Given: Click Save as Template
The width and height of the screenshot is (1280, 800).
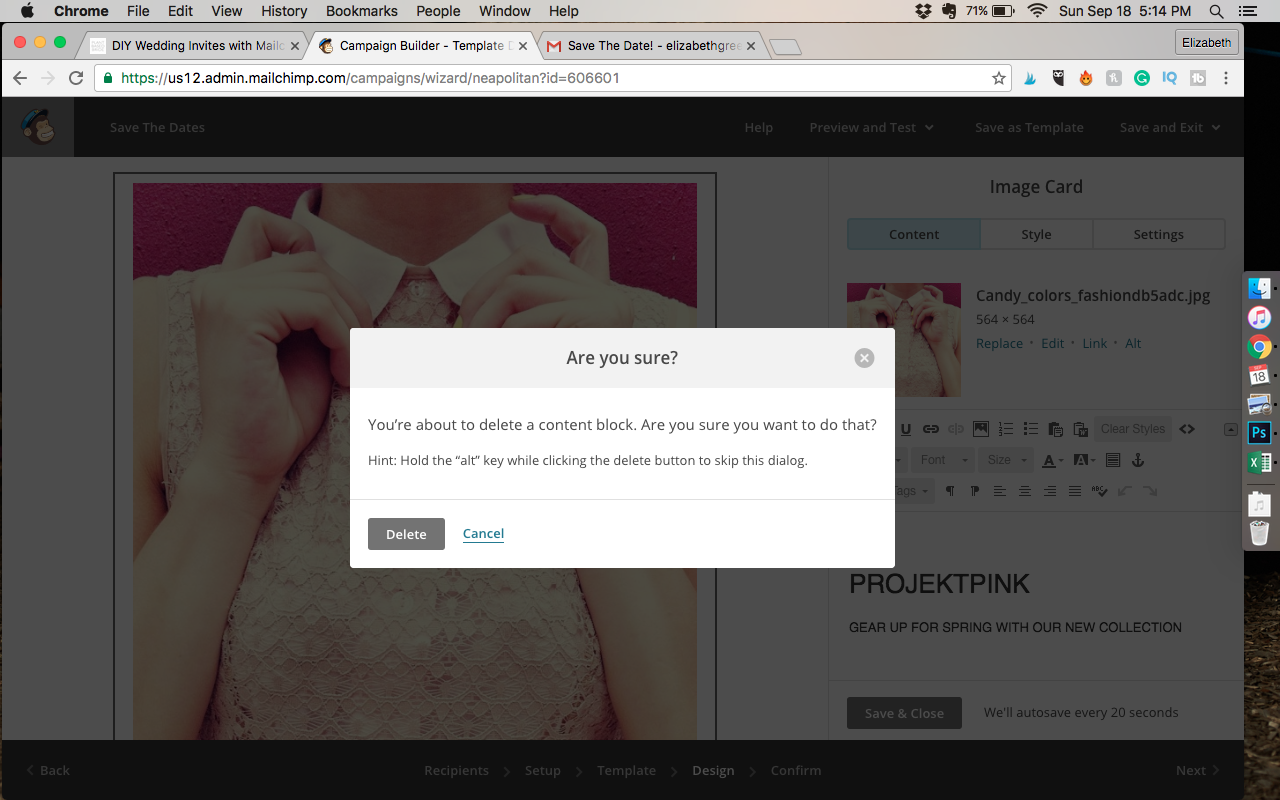Looking at the screenshot, I should [1029, 127].
